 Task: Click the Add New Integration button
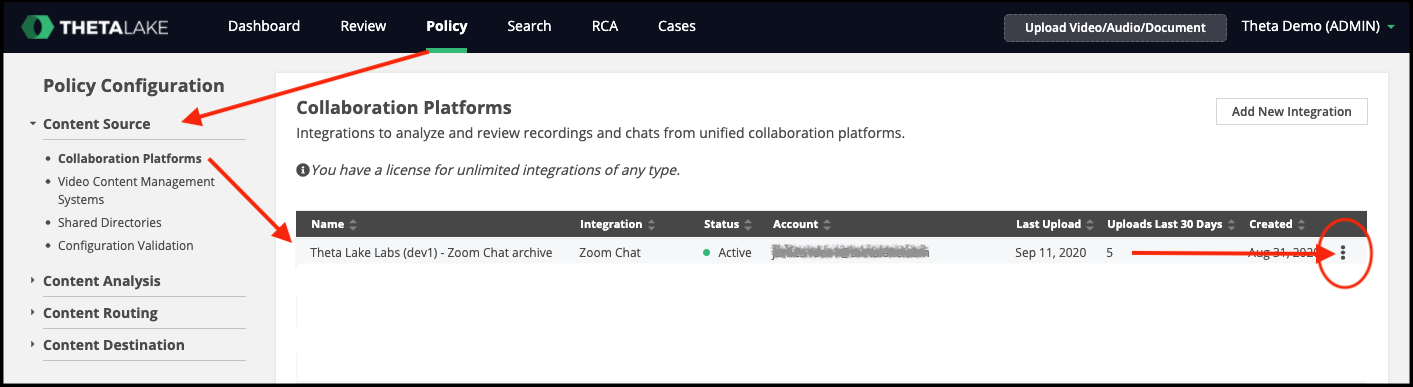tap(1291, 111)
